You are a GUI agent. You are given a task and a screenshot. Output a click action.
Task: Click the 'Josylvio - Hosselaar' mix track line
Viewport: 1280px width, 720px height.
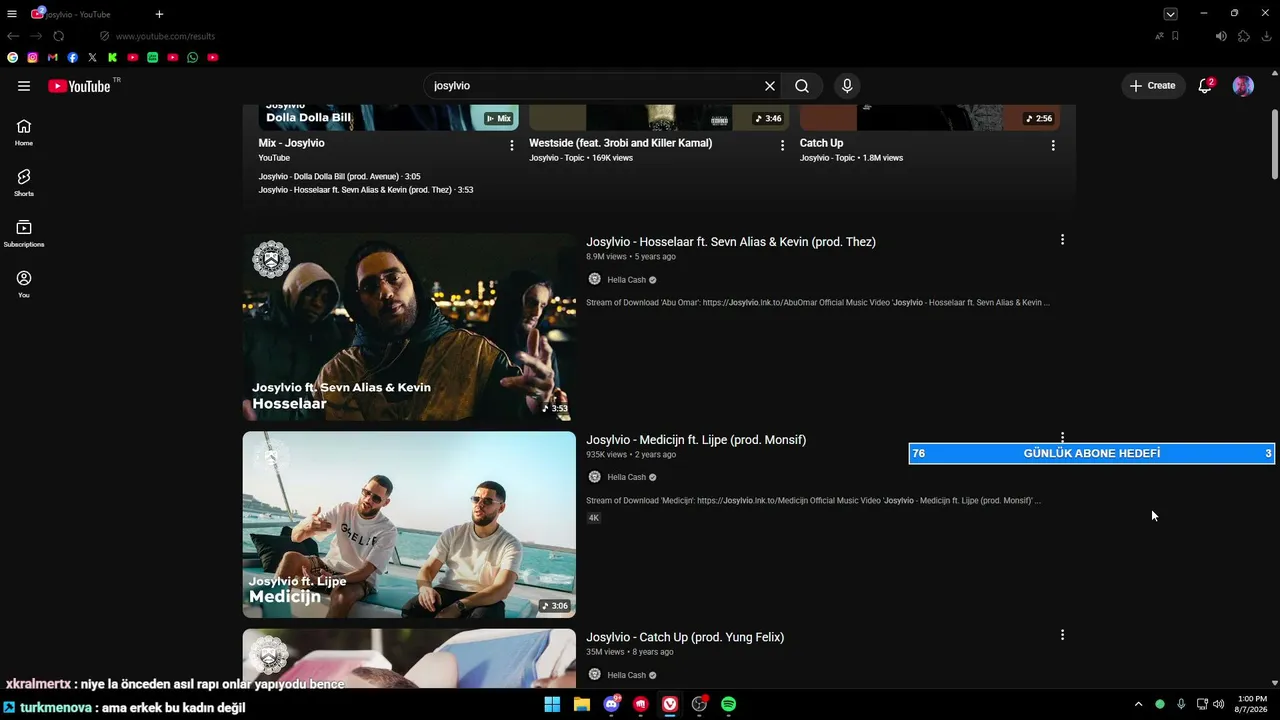pos(366,190)
